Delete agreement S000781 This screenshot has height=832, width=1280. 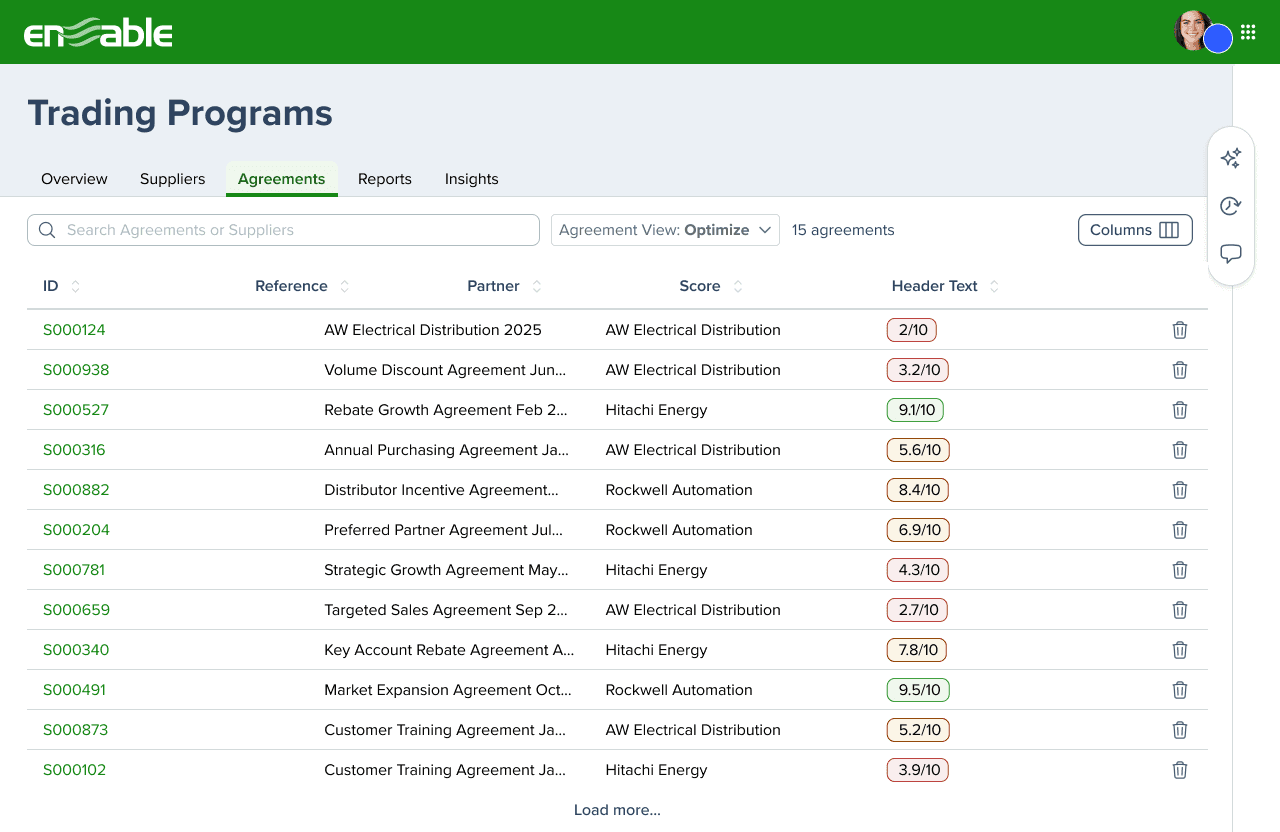click(1180, 570)
